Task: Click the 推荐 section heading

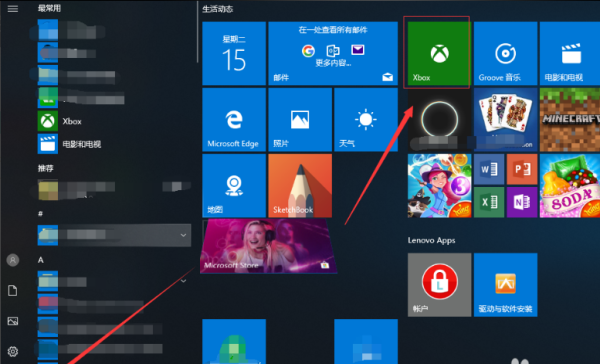Action: 46,168
